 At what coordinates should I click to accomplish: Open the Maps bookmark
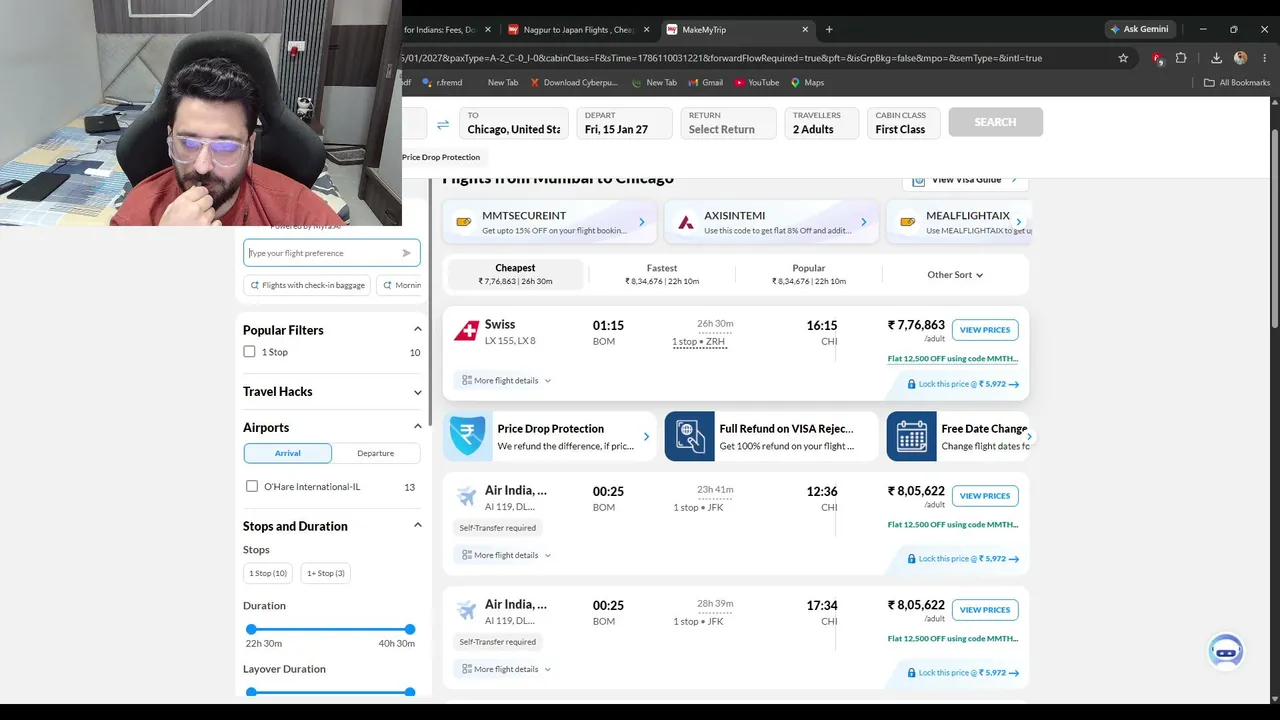click(807, 83)
